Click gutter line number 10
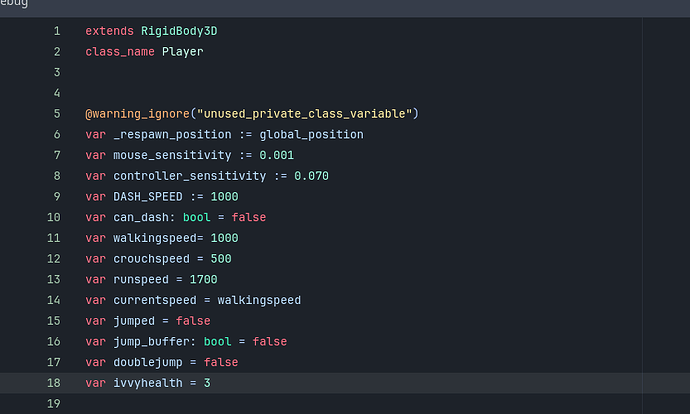The image size is (690, 414). [54, 217]
